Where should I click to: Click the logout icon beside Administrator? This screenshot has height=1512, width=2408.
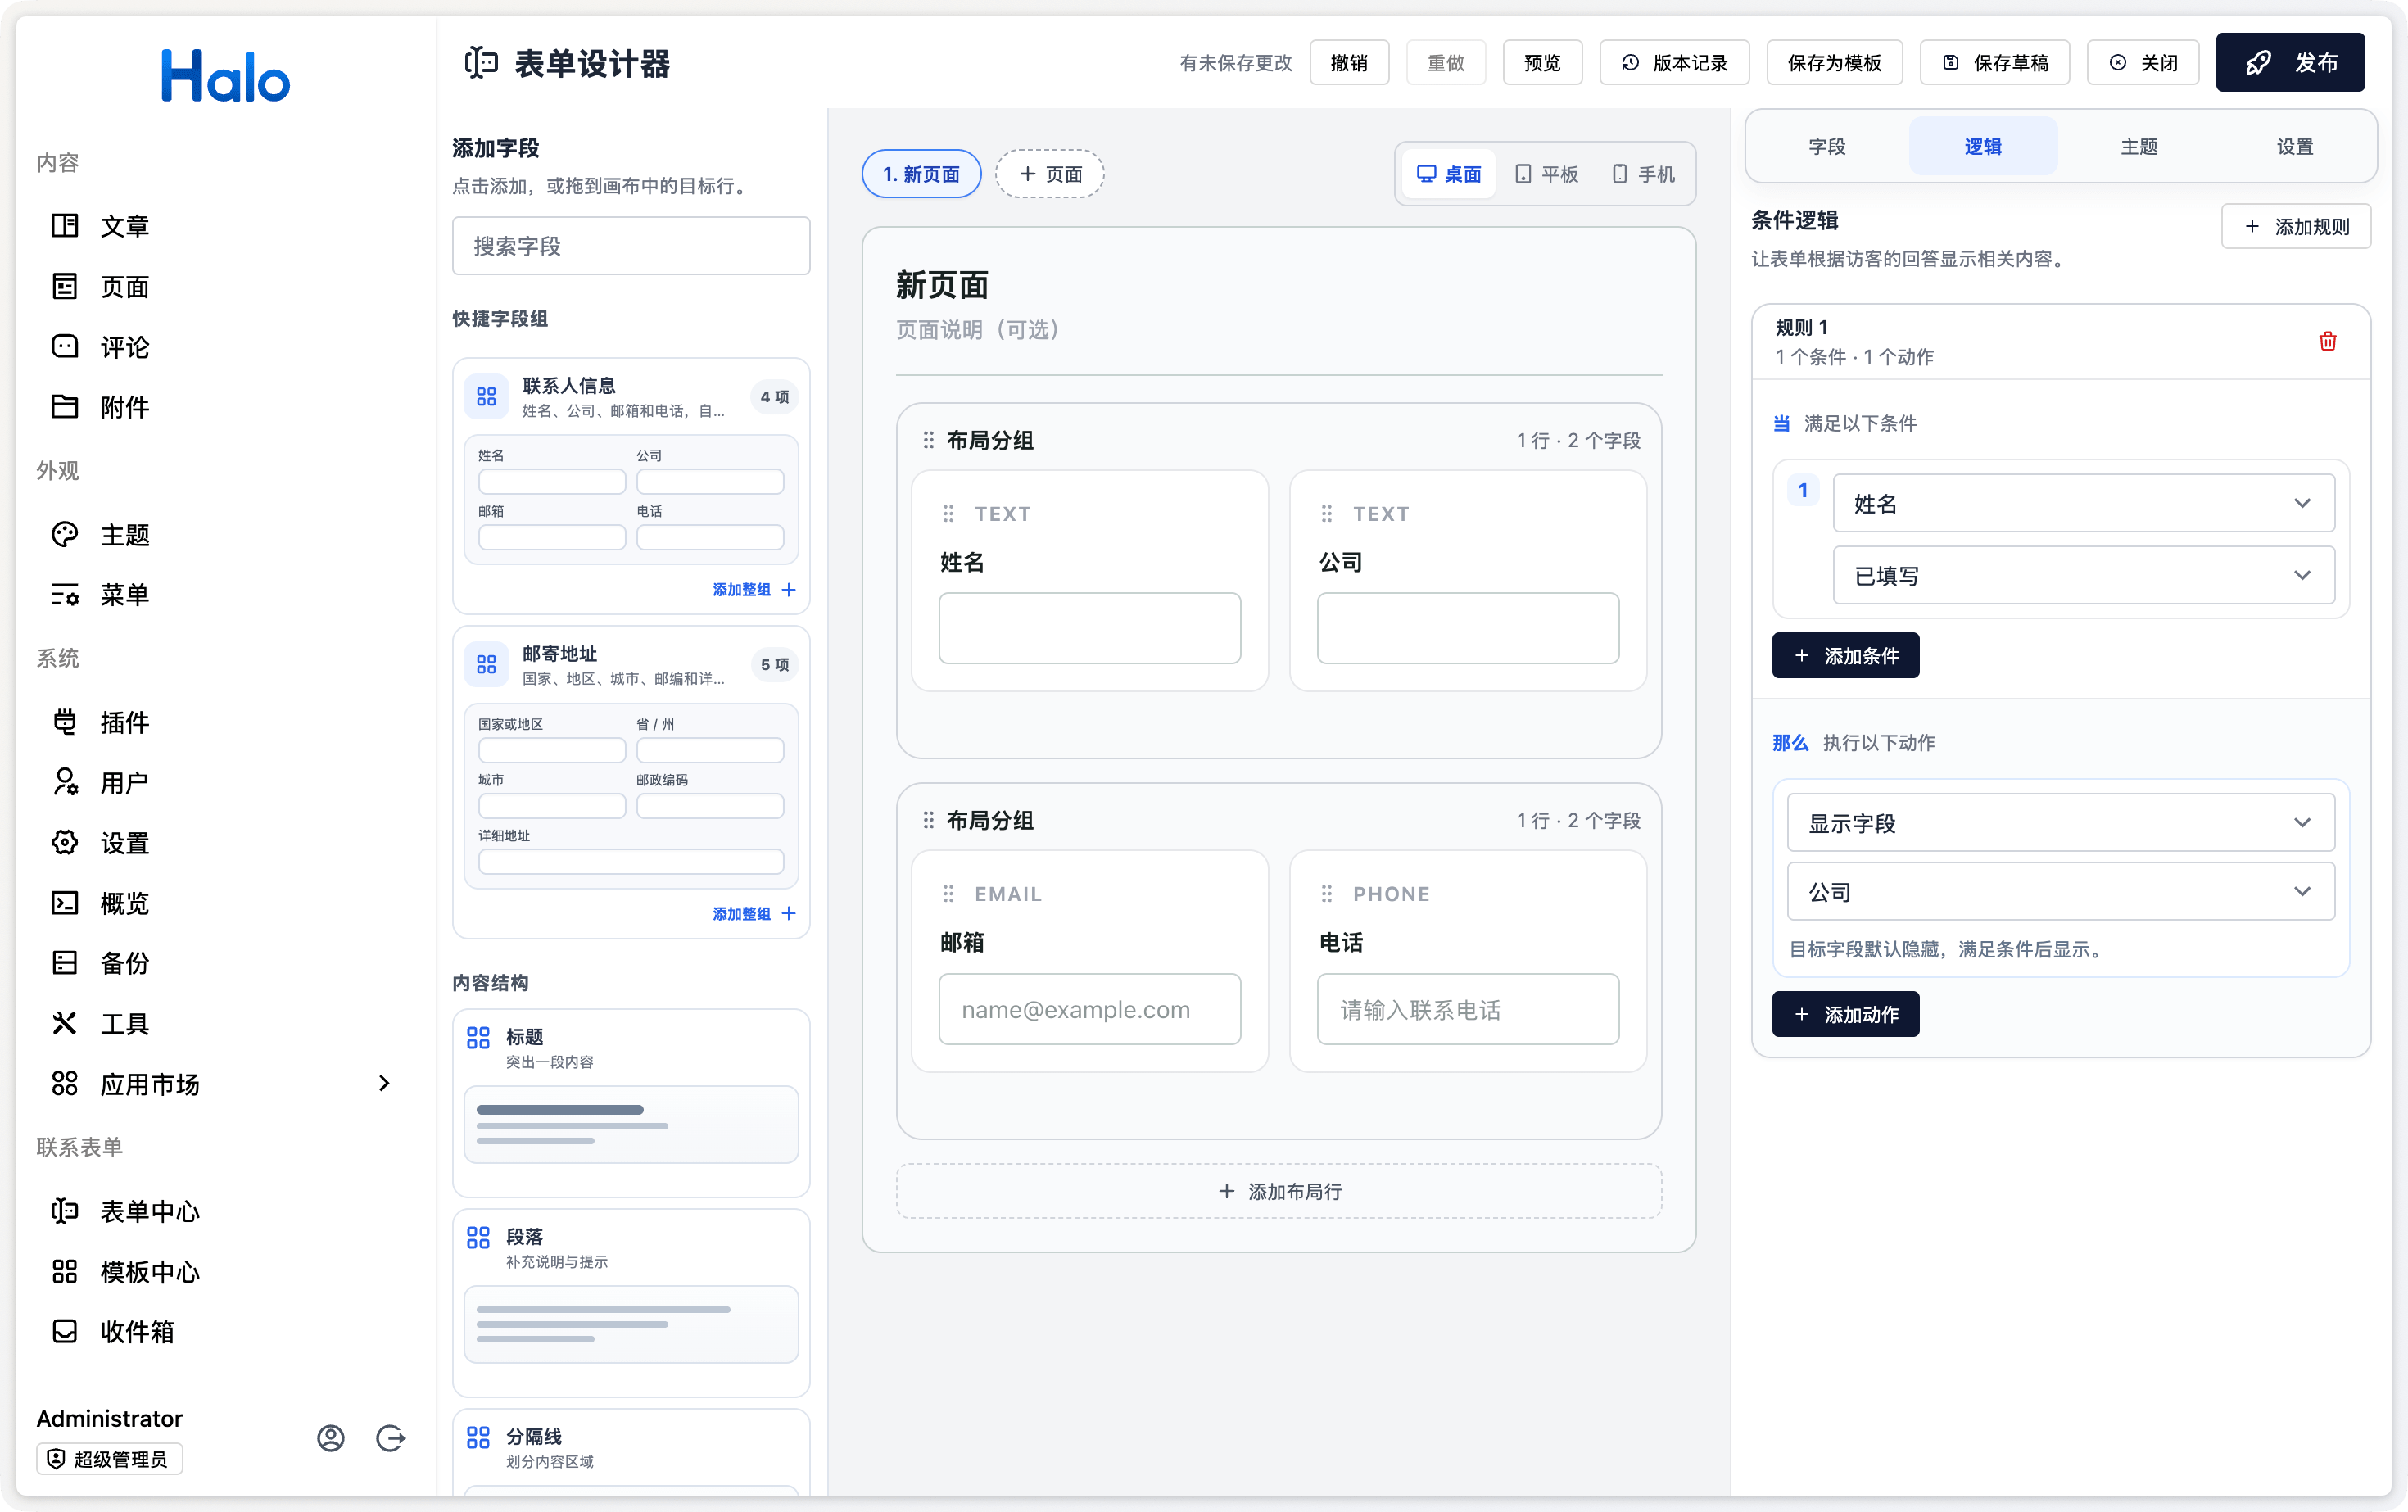click(x=390, y=1438)
